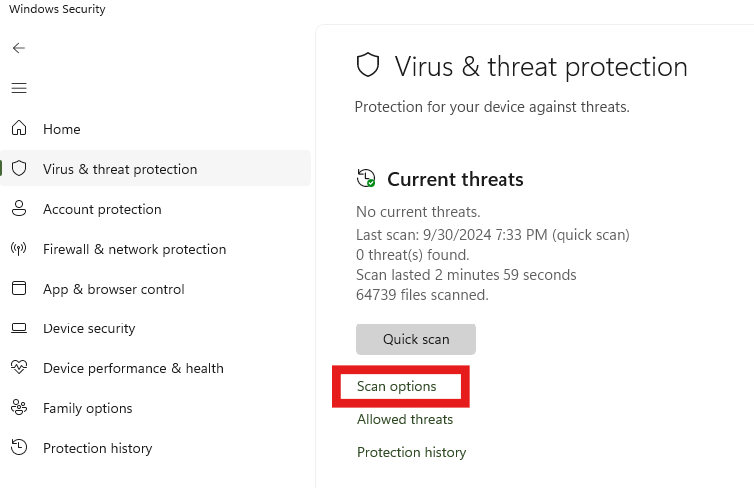Open the hamburger navigation menu
Viewport: 754px width, 488px height.
(19, 88)
